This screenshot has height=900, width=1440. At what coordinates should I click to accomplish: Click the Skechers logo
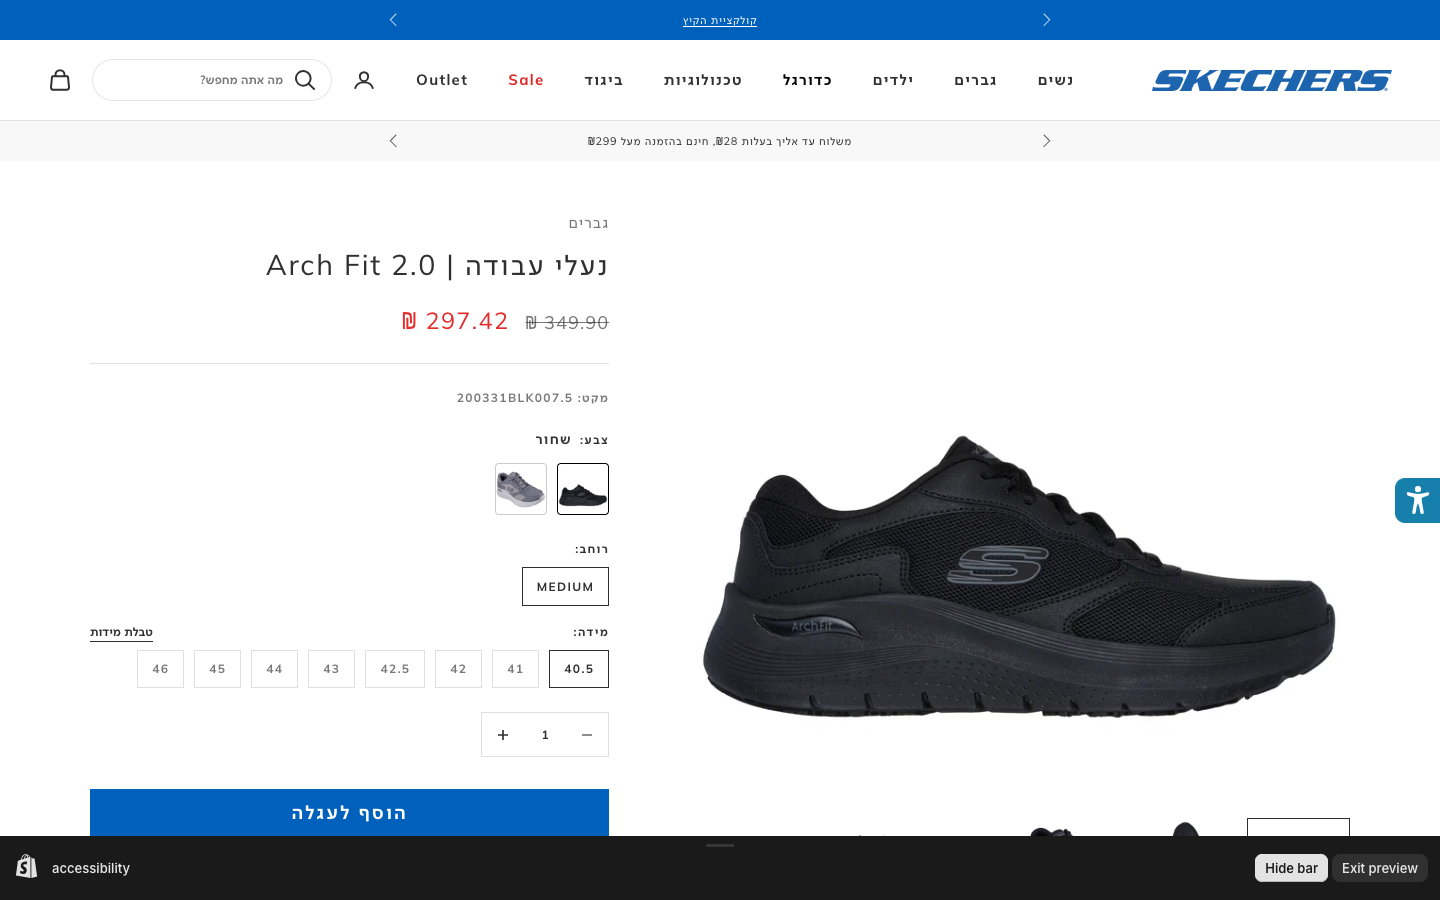[x=1271, y=80]
